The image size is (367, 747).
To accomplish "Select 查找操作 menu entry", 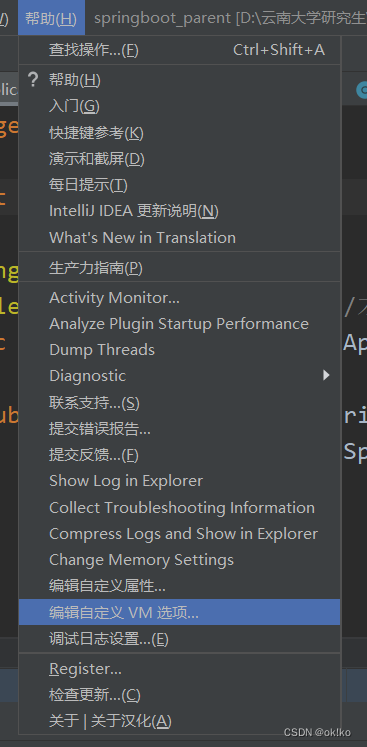I will point(179,50).
